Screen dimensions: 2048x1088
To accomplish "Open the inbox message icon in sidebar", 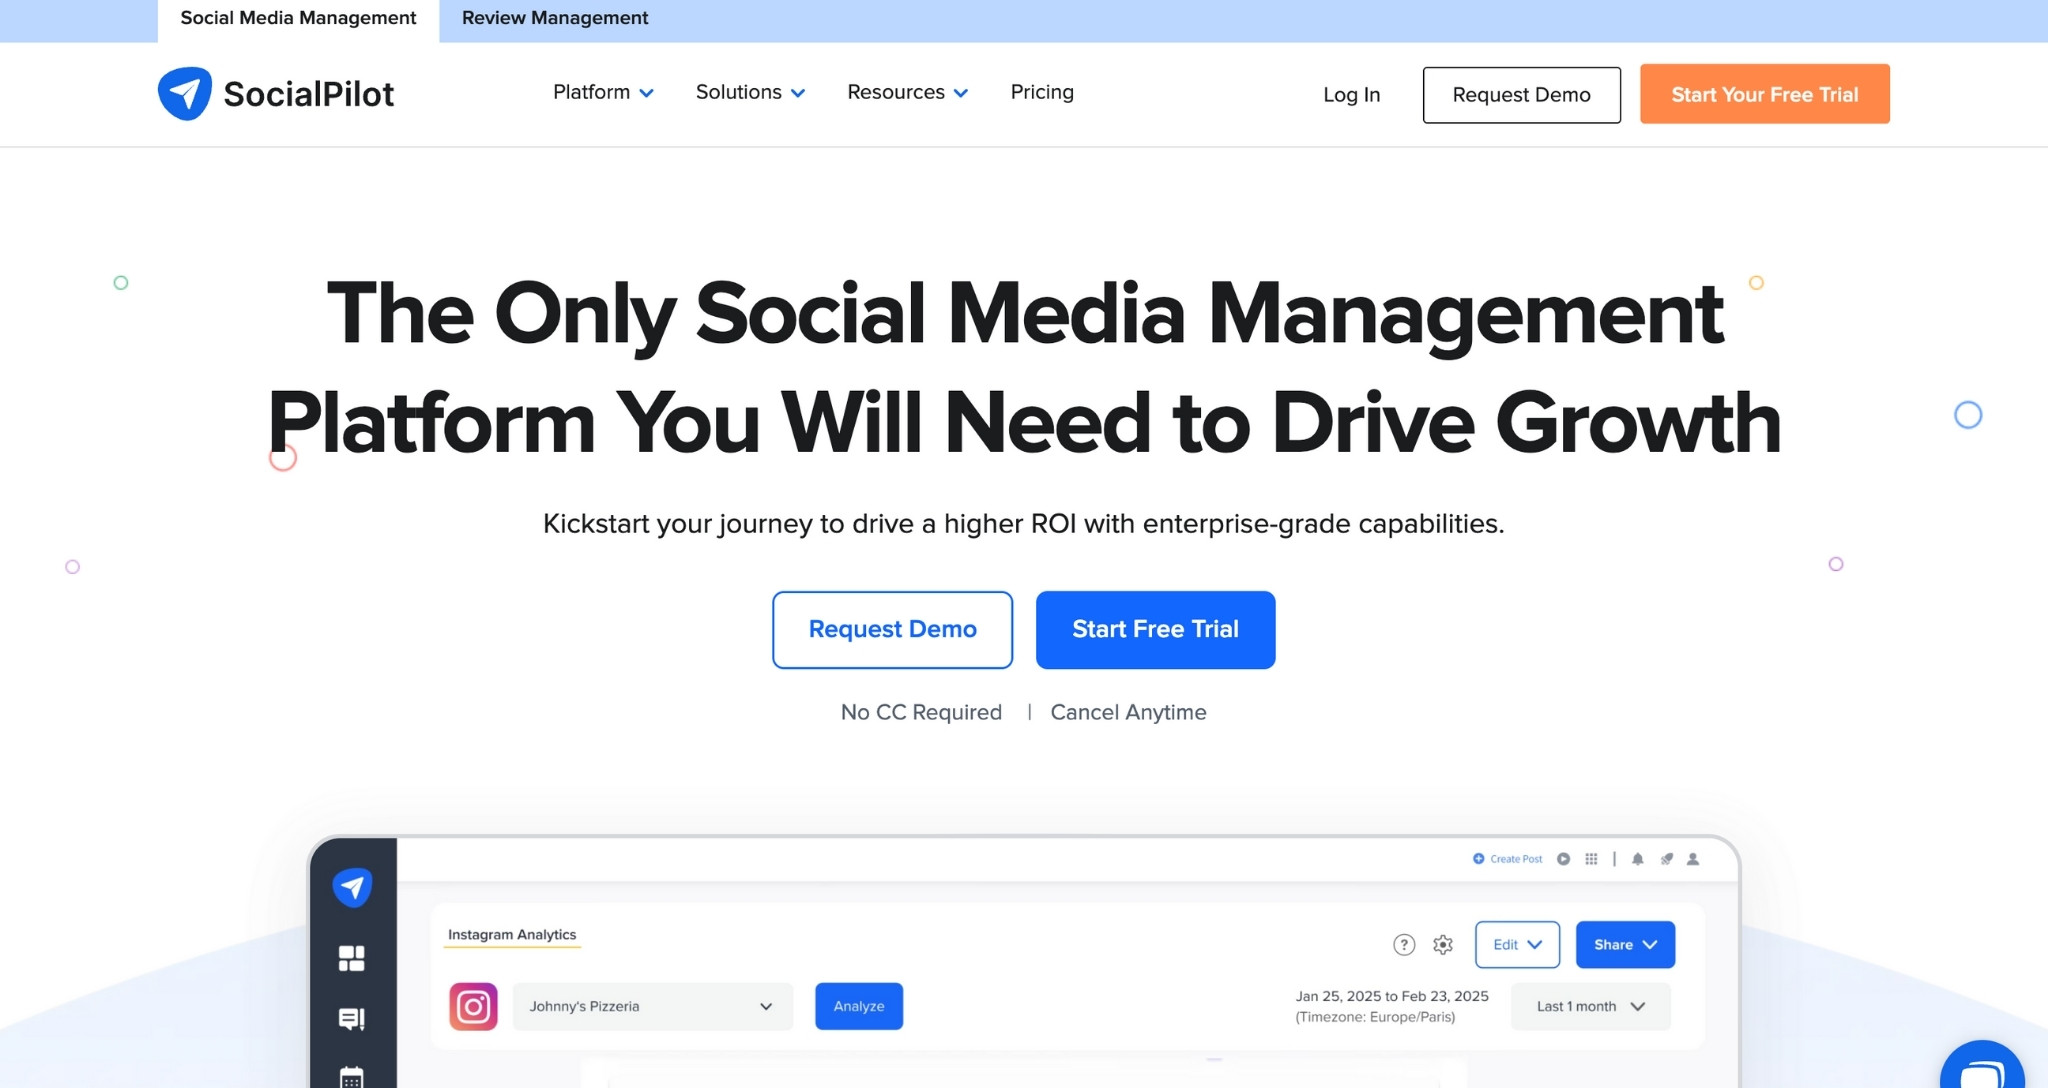I will [x=352, y=1019].
